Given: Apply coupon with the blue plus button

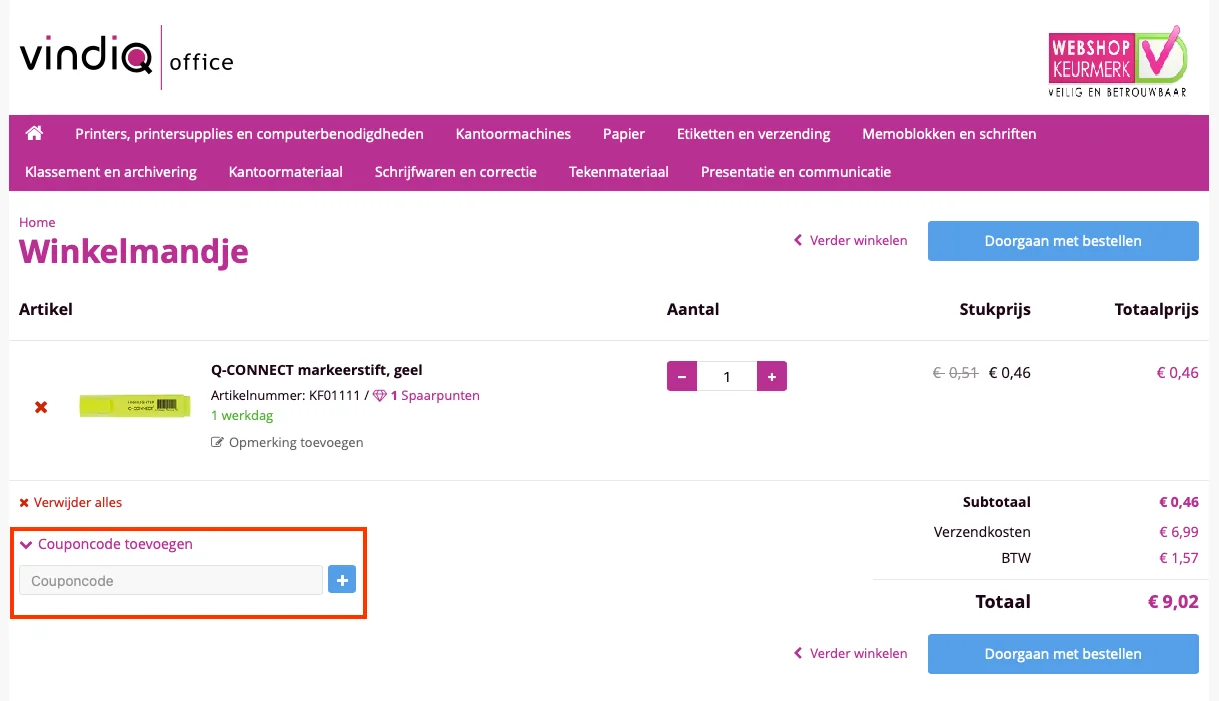Looking at the screenshot, I should [342, 580].
